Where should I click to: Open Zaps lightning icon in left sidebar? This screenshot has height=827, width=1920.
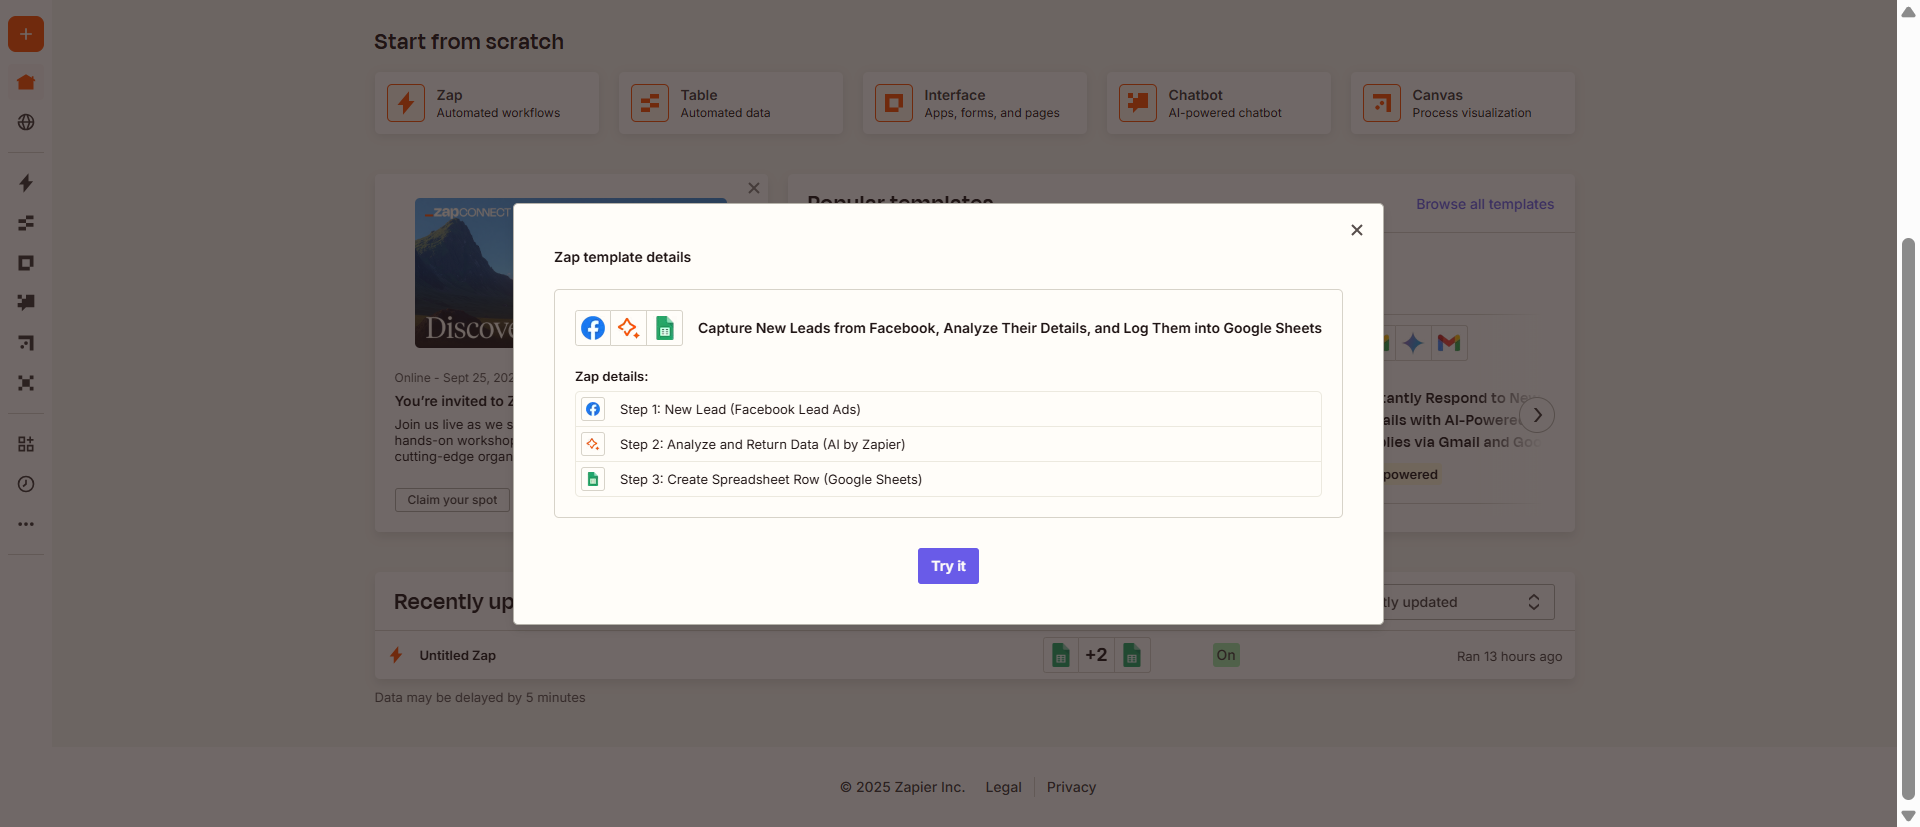tap(26, 183)
